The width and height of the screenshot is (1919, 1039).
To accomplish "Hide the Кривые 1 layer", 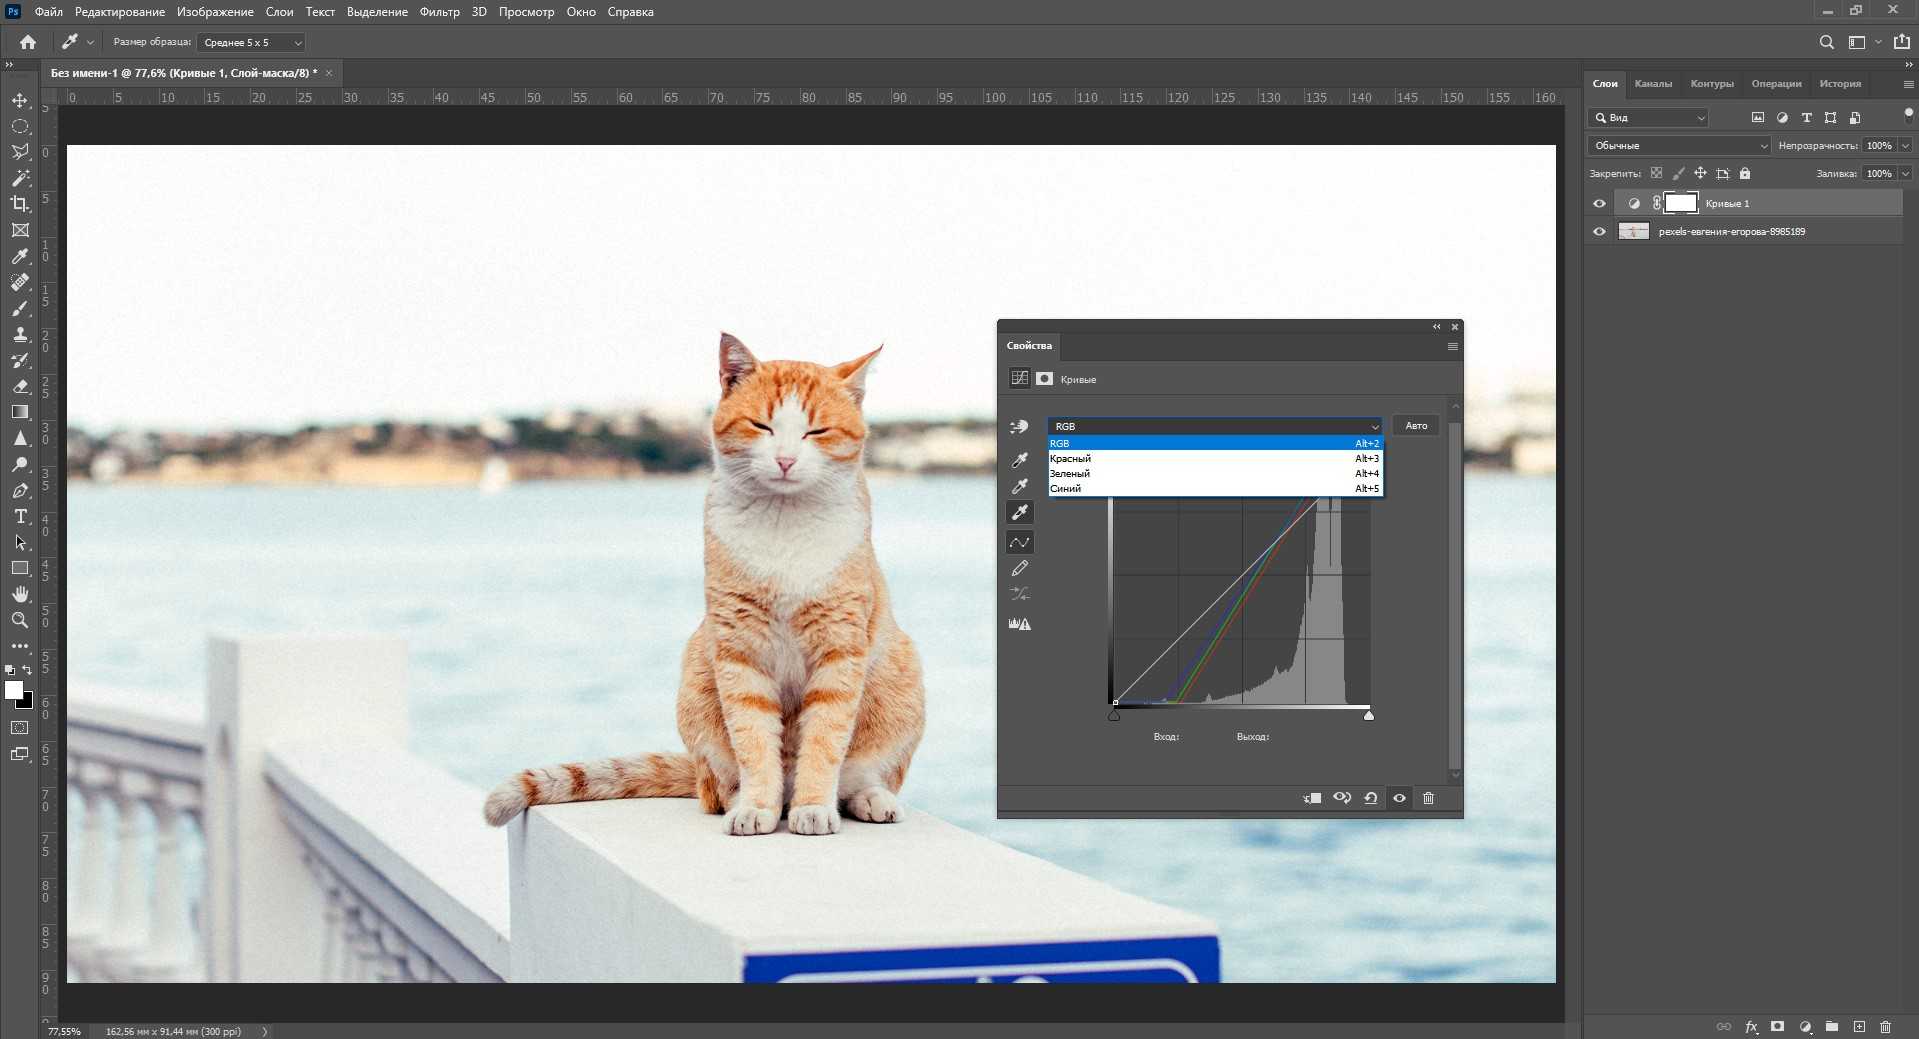I will click(x=1599, y=204).
